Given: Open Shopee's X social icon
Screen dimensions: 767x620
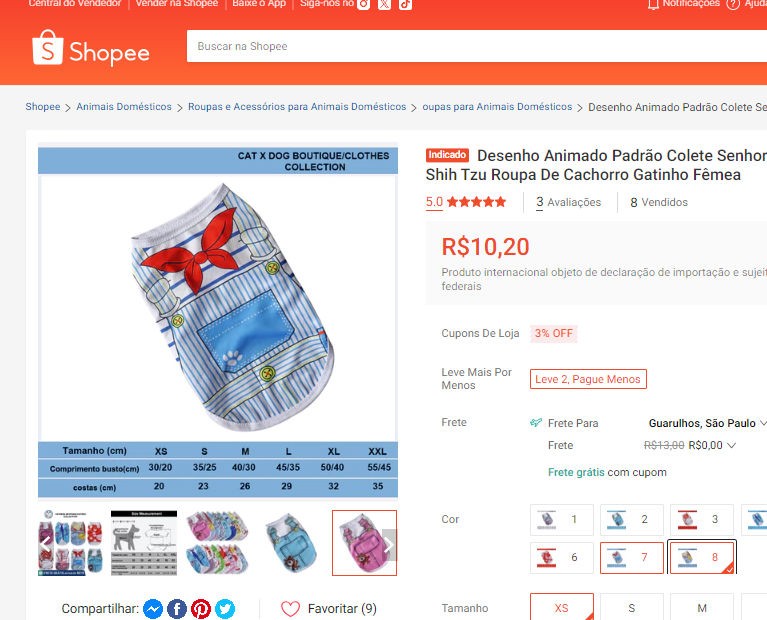Looking at the screenshot, I should (x=384, y=4).
